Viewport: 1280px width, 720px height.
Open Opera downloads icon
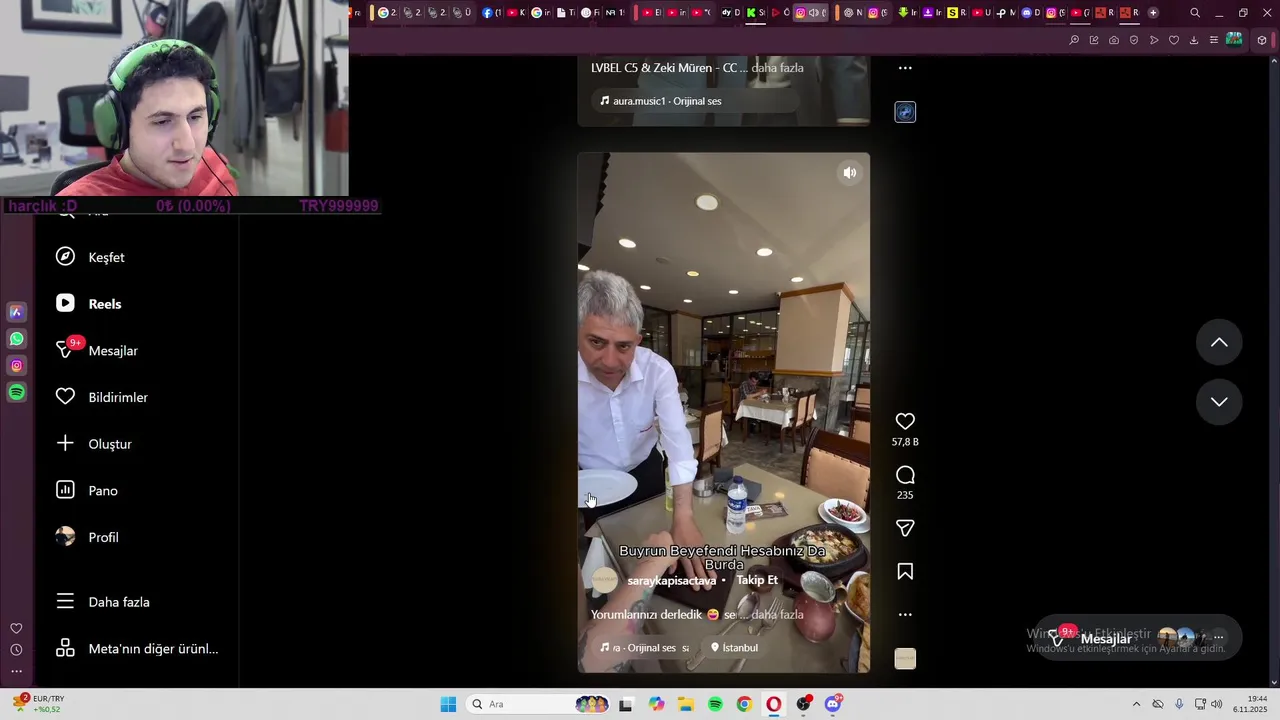tap(1194, 40)
